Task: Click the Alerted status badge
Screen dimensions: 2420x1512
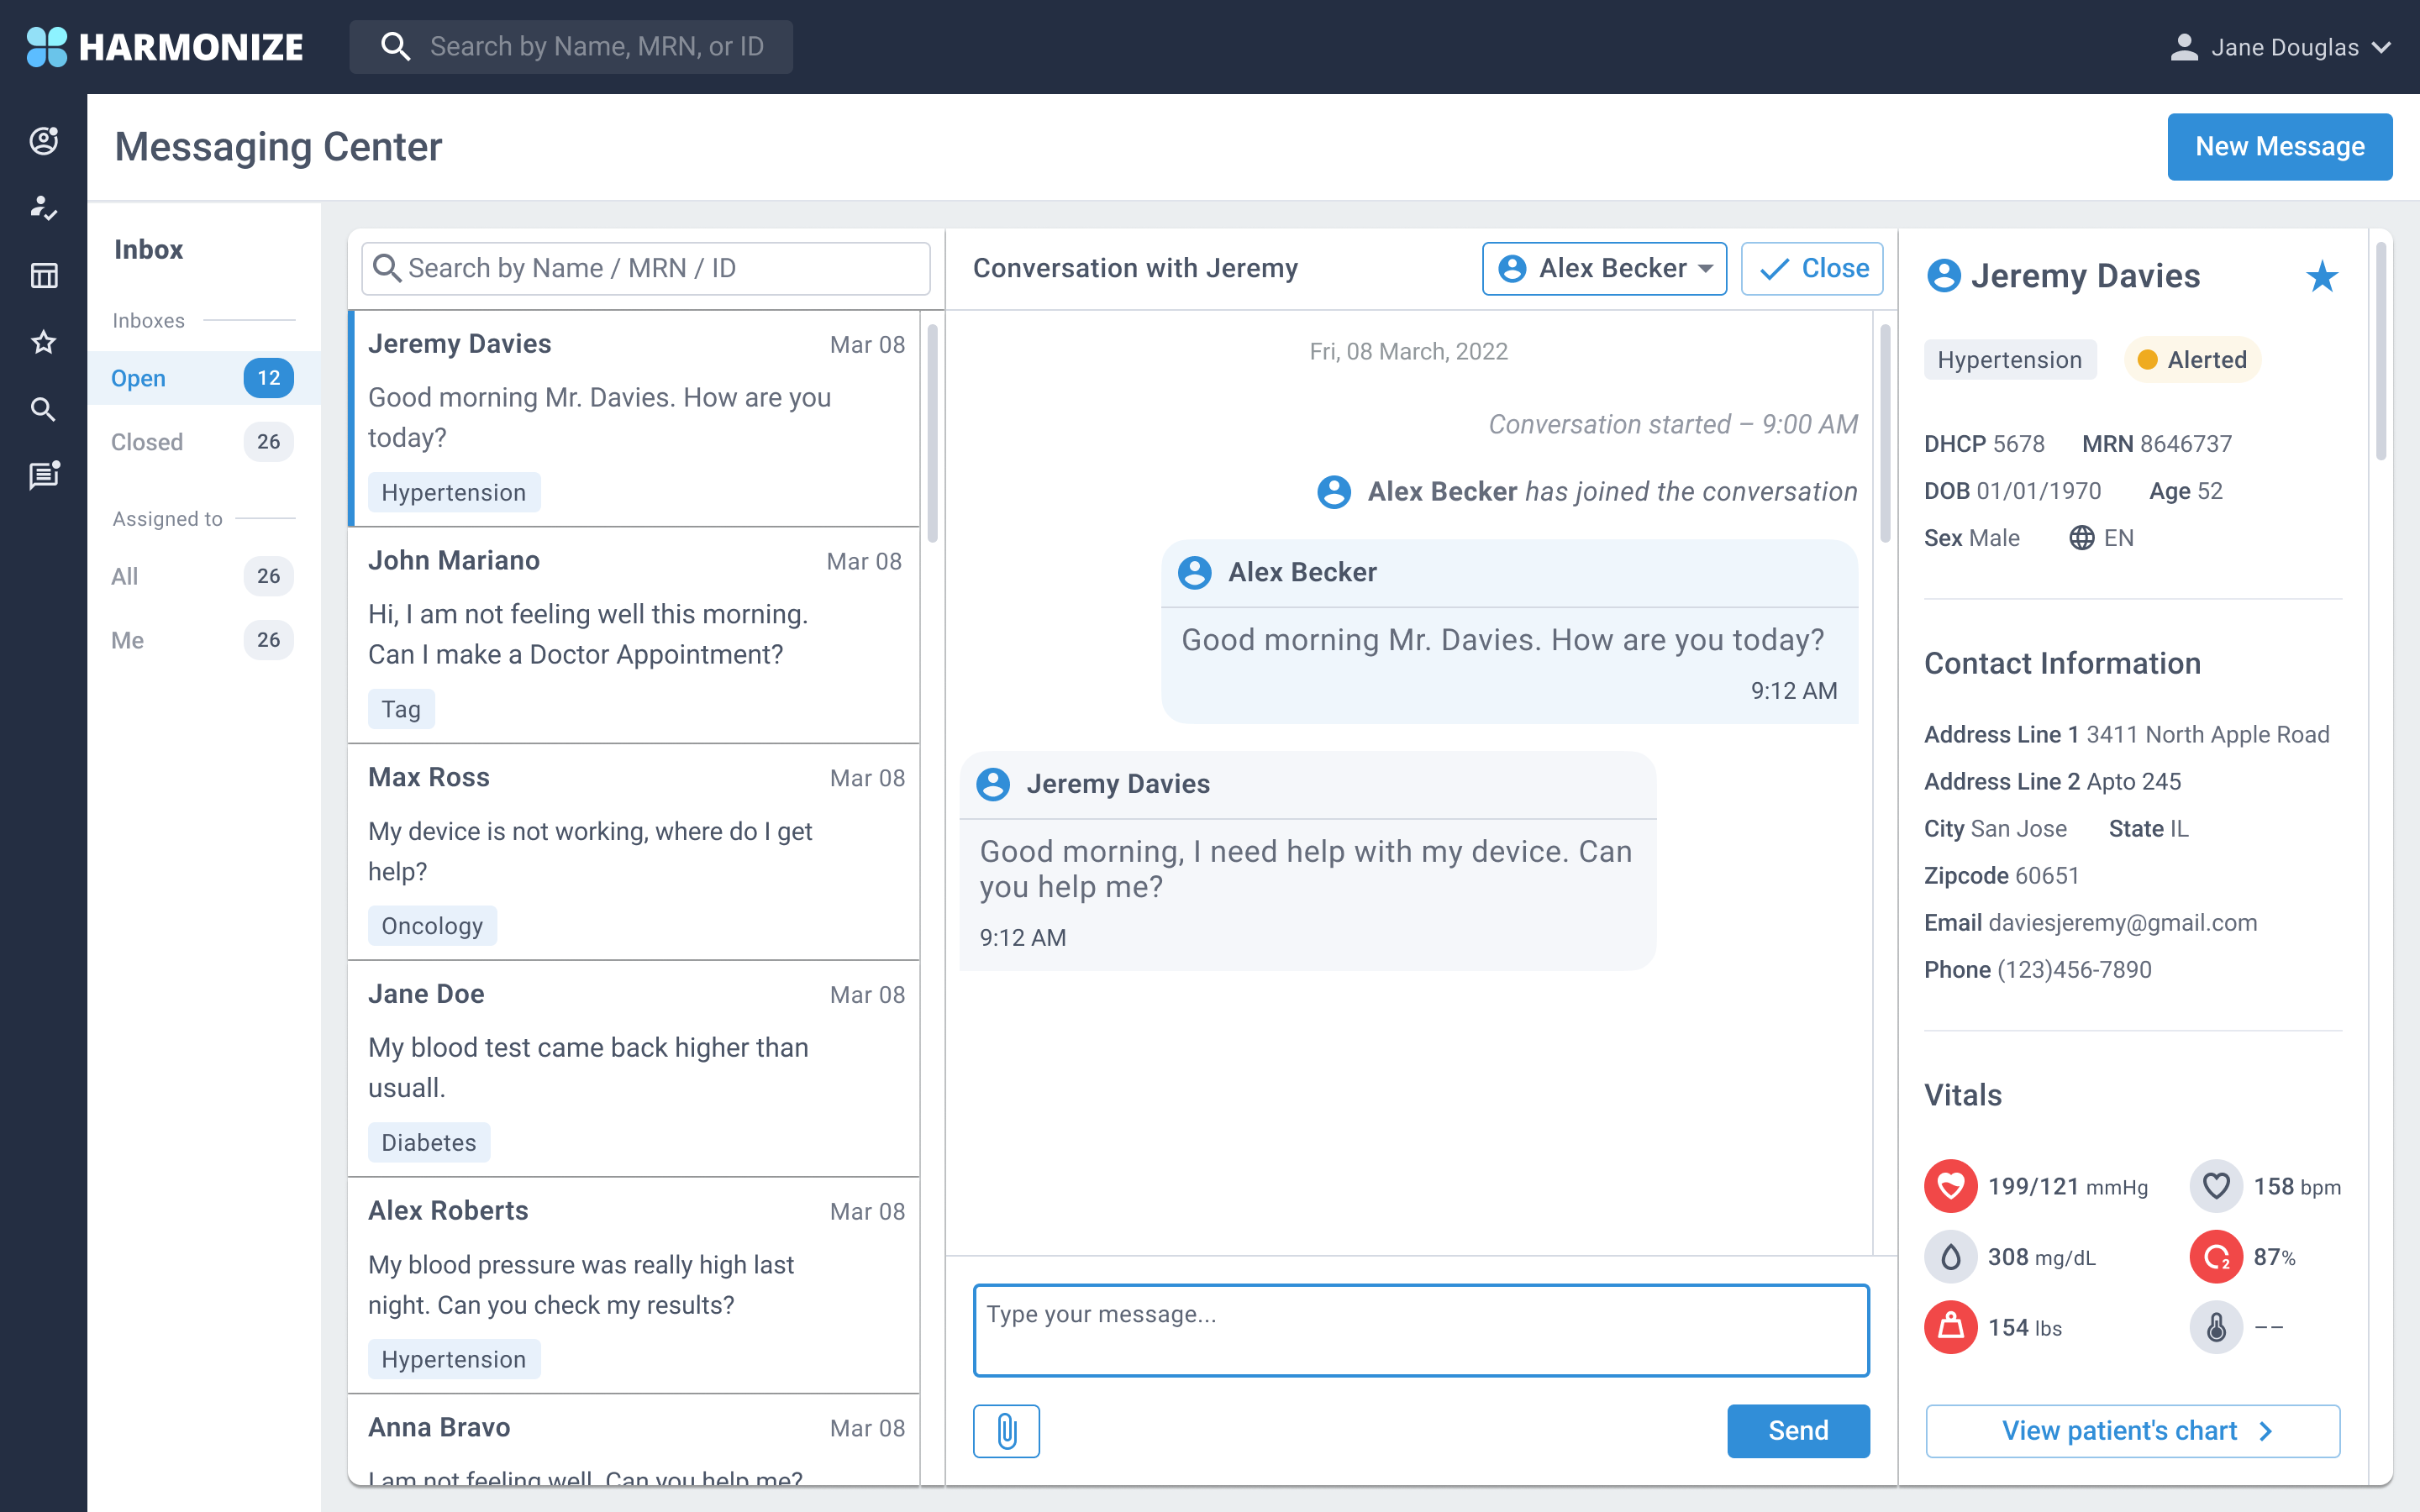Action: (x=2192, y=360)
